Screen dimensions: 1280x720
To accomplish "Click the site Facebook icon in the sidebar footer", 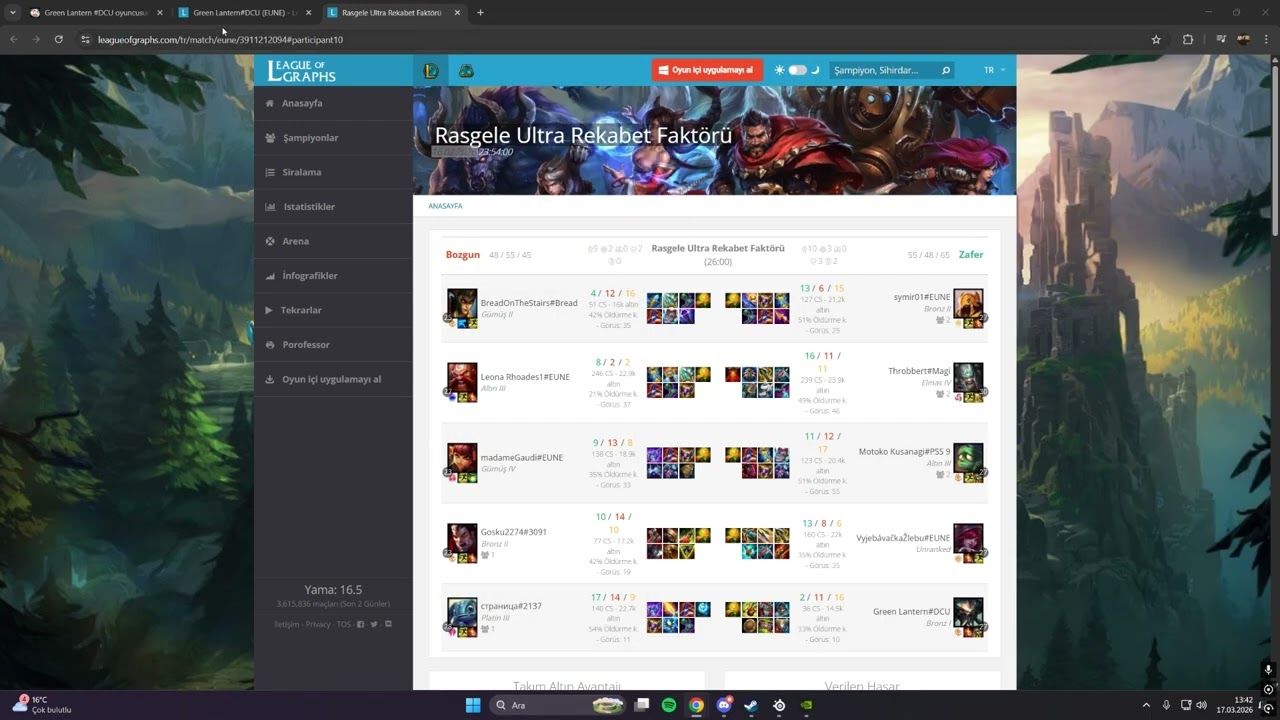I will 361,624.
